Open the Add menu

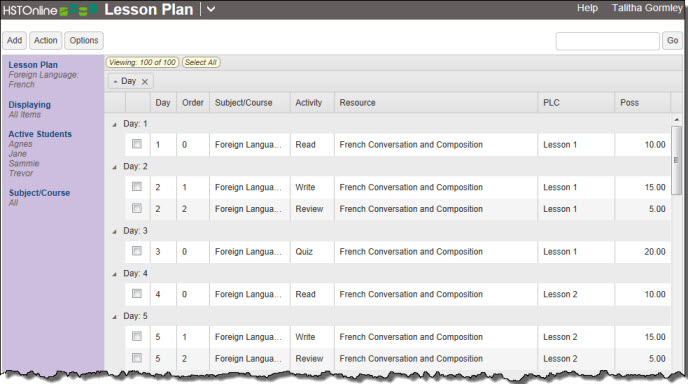pyautogui.click(x=14, y=40)
